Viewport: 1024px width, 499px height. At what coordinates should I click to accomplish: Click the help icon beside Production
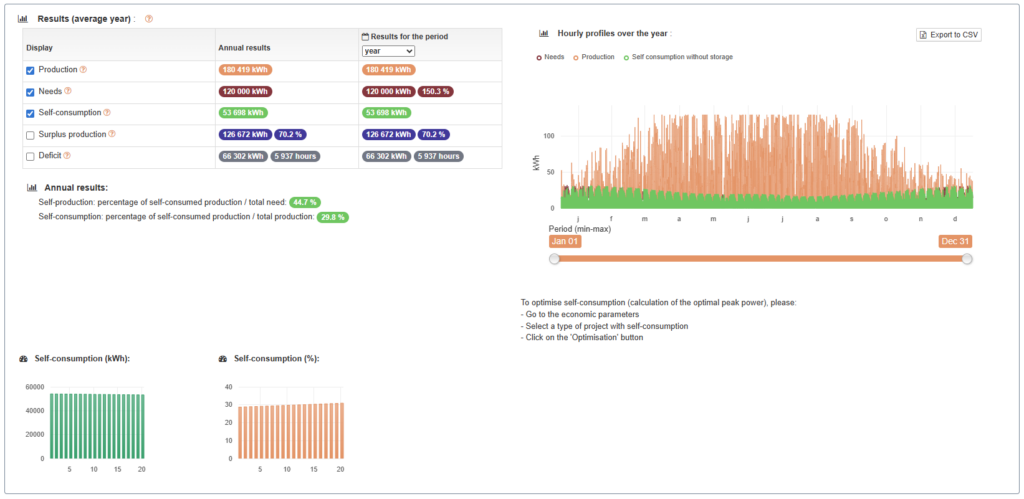pyautogui.click(x=83, y=70)
